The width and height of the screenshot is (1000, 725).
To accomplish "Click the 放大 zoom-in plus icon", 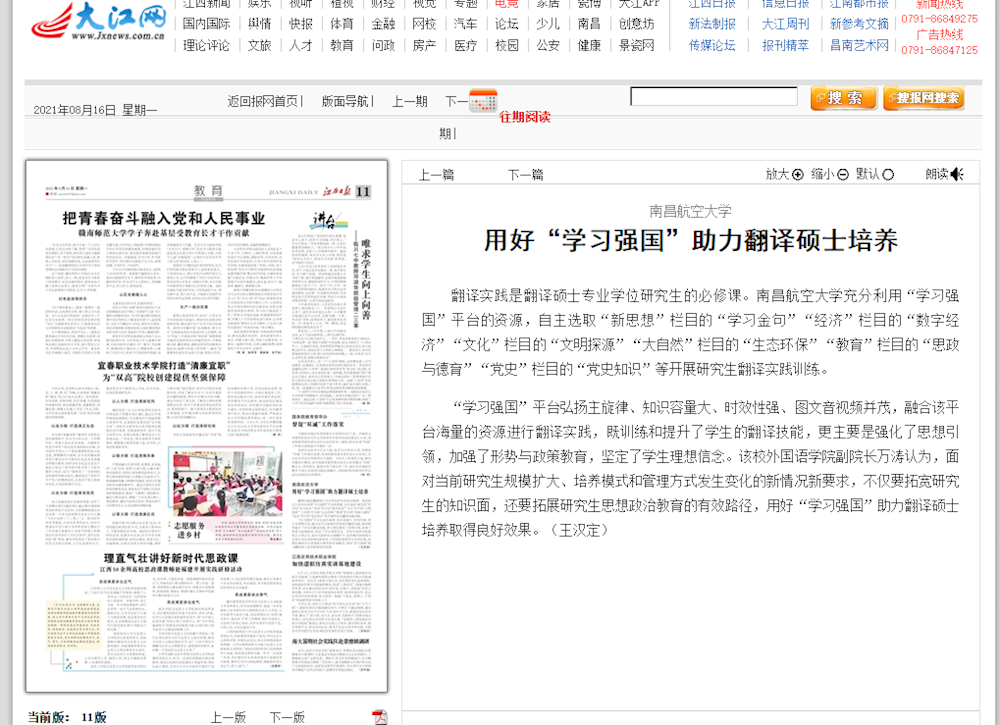I will click(x=797, y=174).
